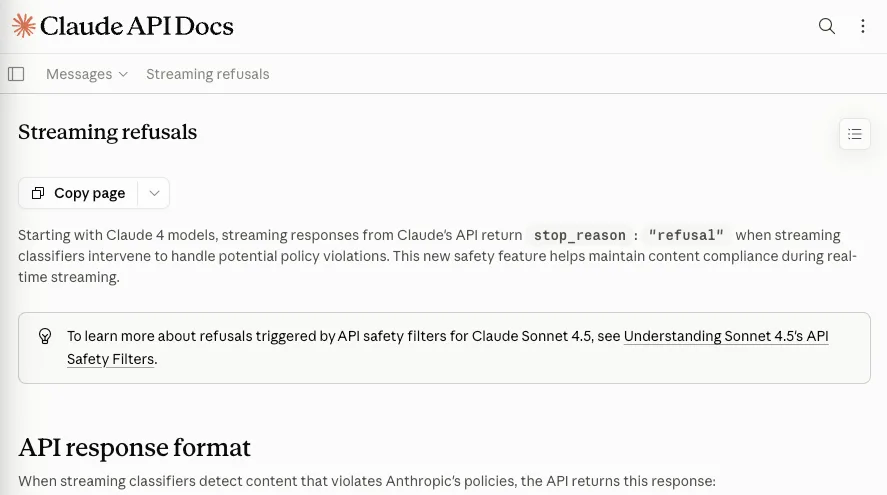Click the Copy page button label
The height and width of the screenshot is (495, 887).
[x=89, y=193]
